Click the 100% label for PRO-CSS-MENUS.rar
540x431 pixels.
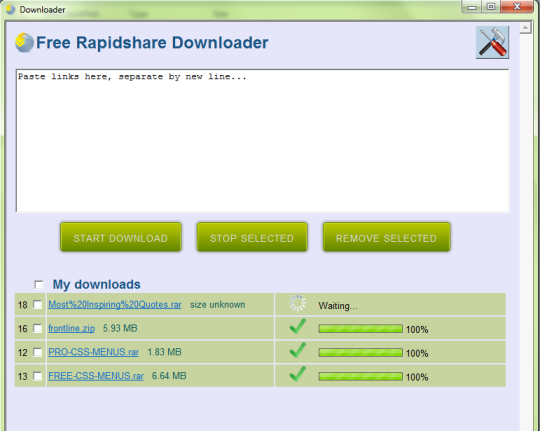point(417,353)
